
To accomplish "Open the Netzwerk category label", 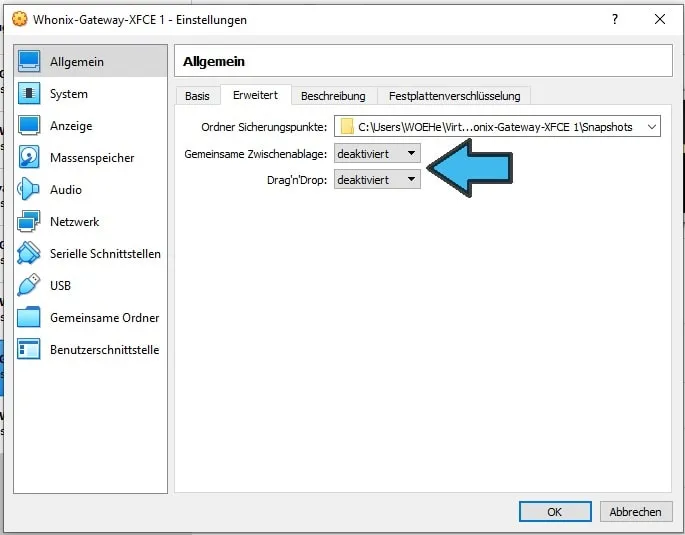I will (x=74, y=221).
